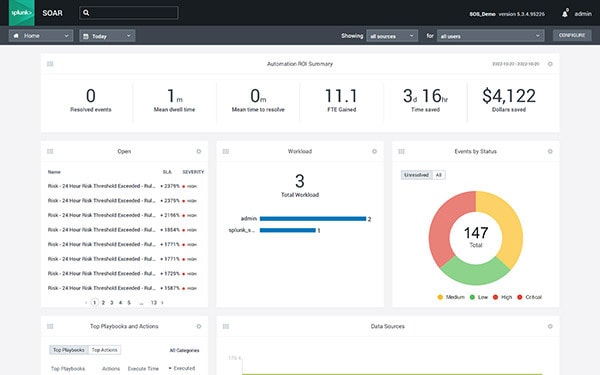Open the all users dropdown

click(491, 36)
